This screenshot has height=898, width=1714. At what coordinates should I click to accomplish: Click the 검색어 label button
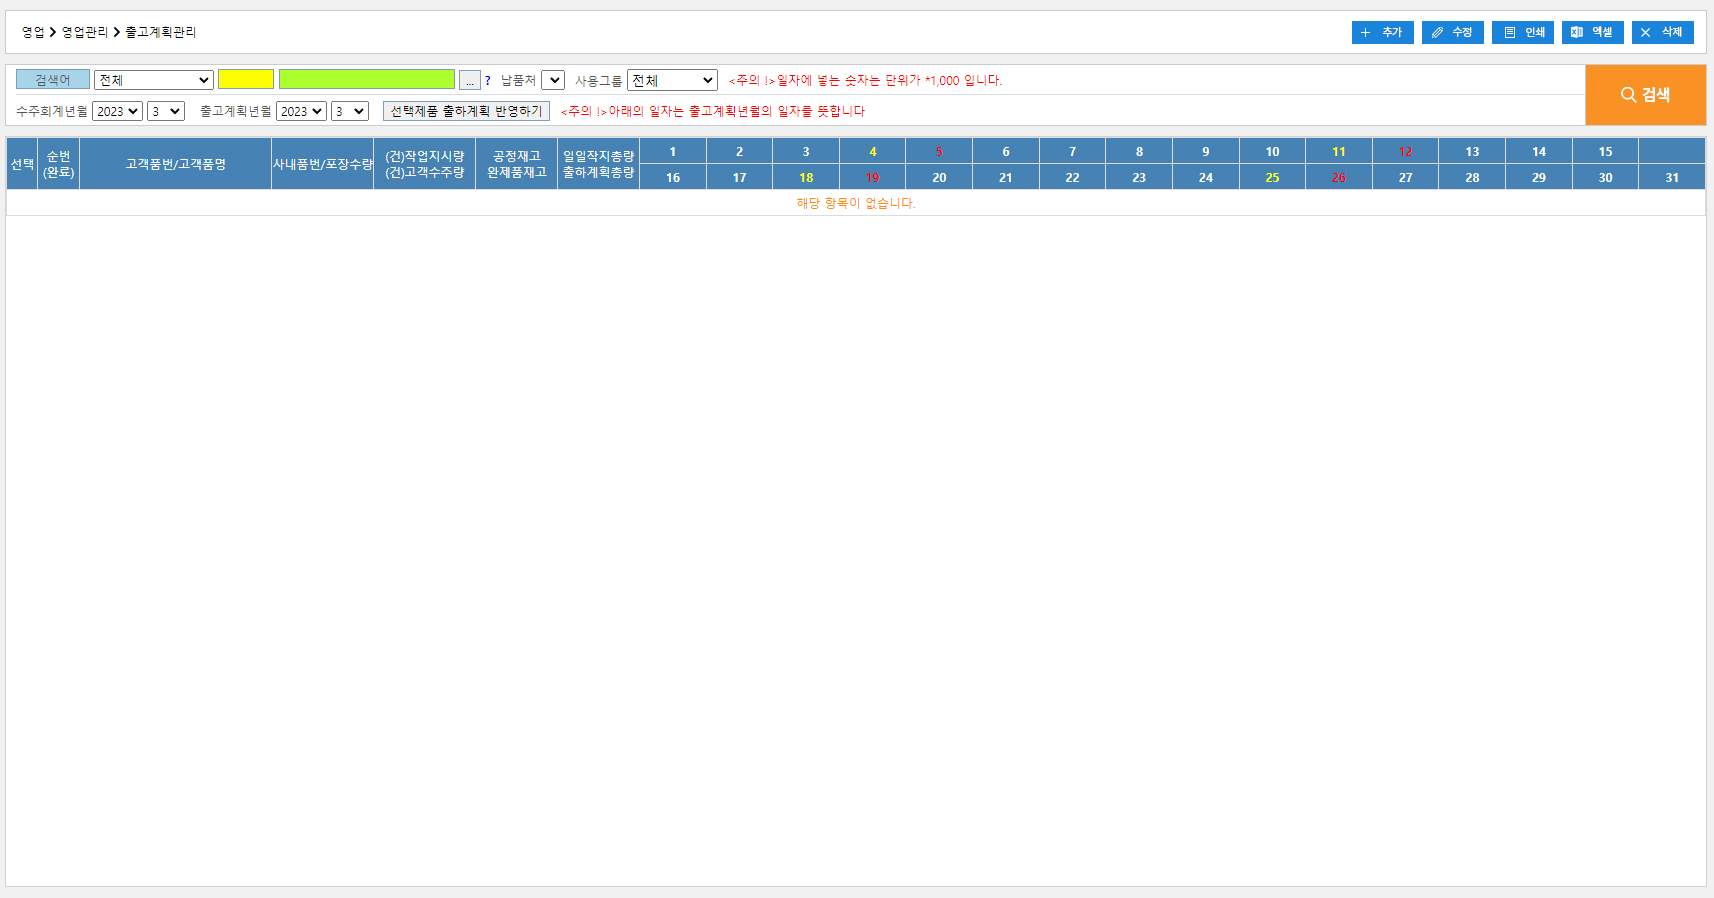point(53,80)
